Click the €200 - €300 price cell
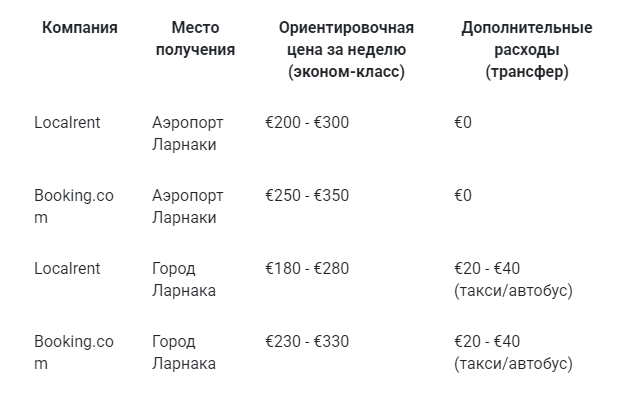635x394 pixels. click(x=307, y=123)
